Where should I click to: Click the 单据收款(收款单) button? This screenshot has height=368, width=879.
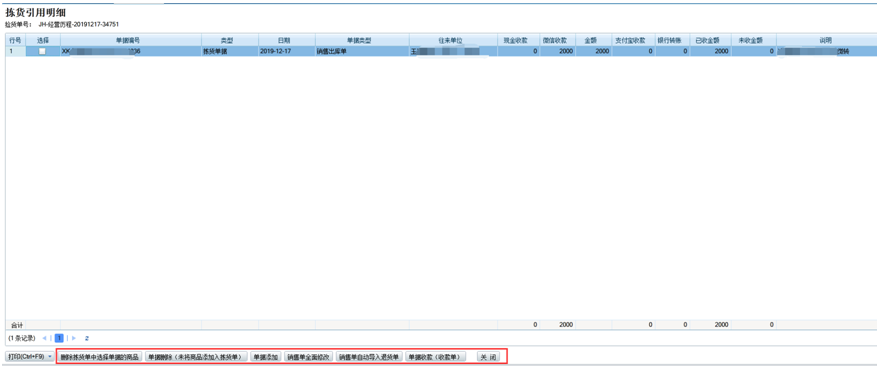(x=435, y=357)
